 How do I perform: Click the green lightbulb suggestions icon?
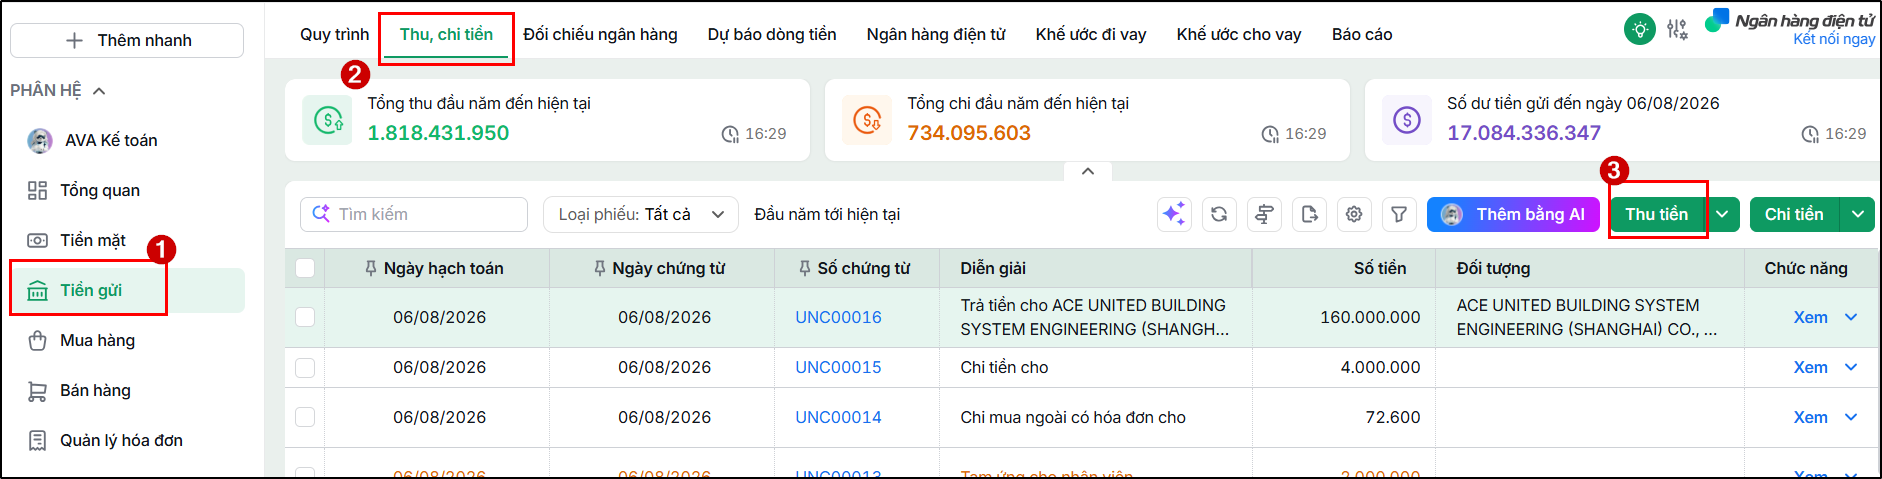[1640, 29]
